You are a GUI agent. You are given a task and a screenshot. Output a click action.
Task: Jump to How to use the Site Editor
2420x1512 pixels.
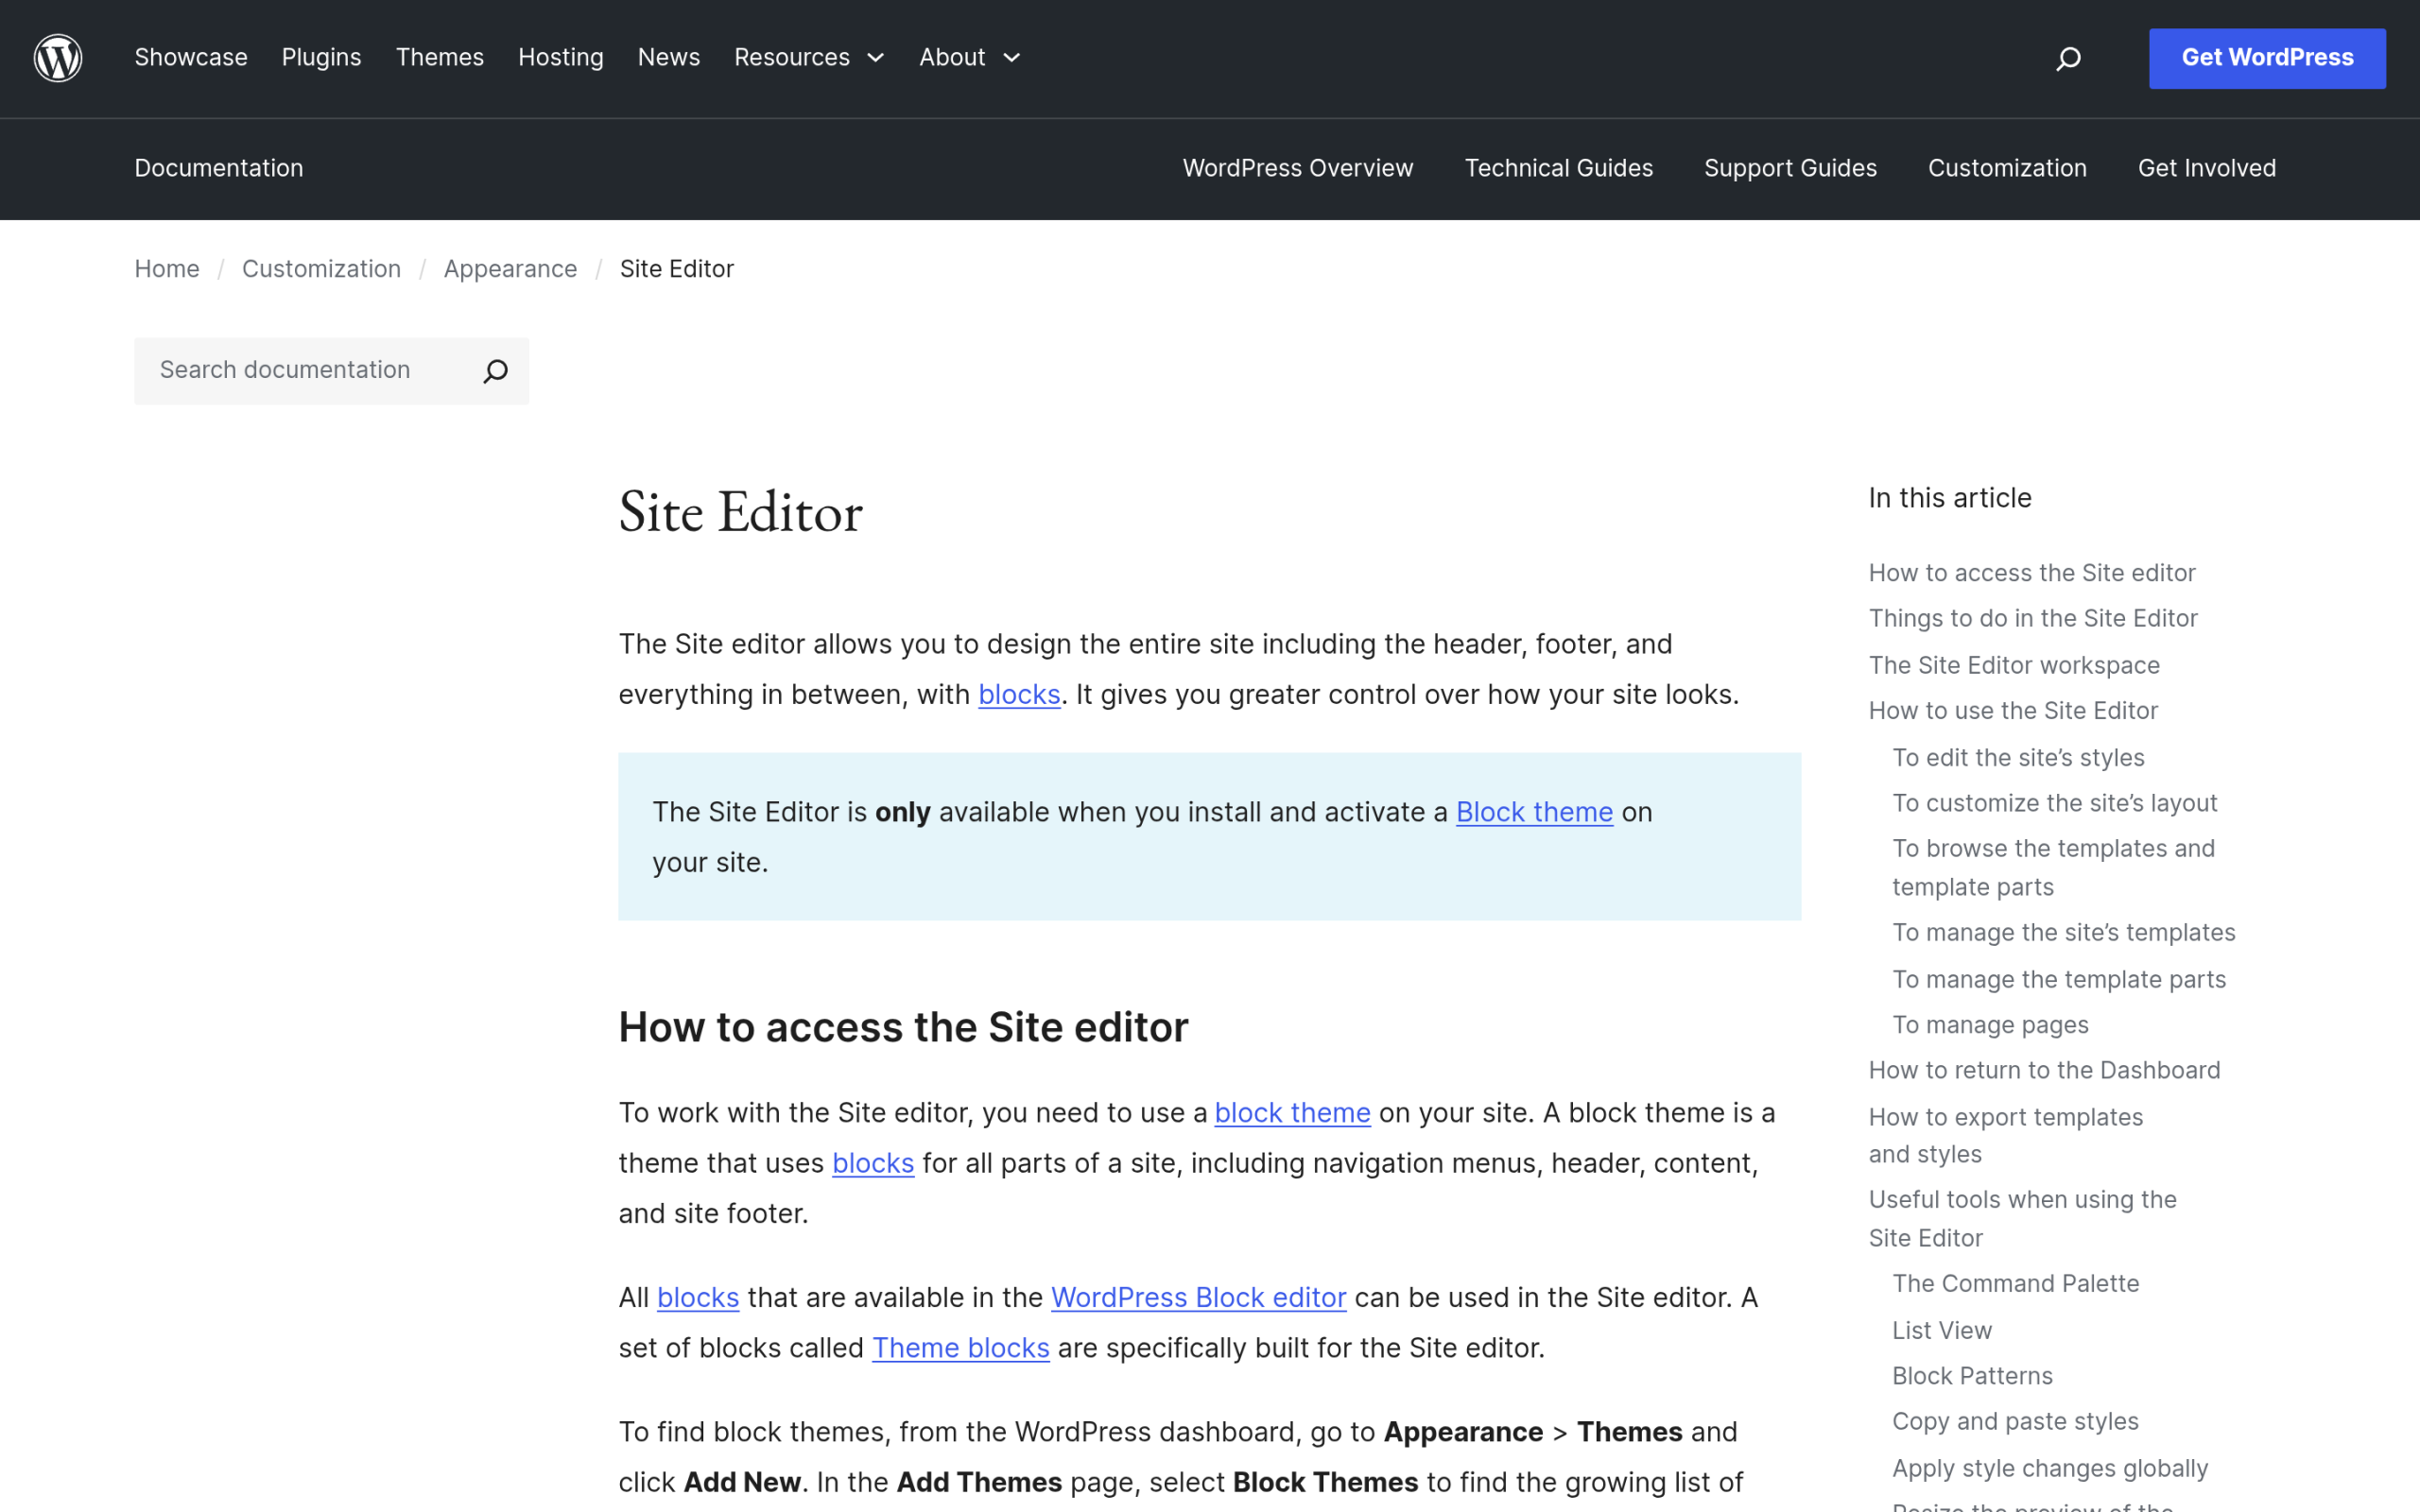pyautogui.click(x=2012, y=710)
